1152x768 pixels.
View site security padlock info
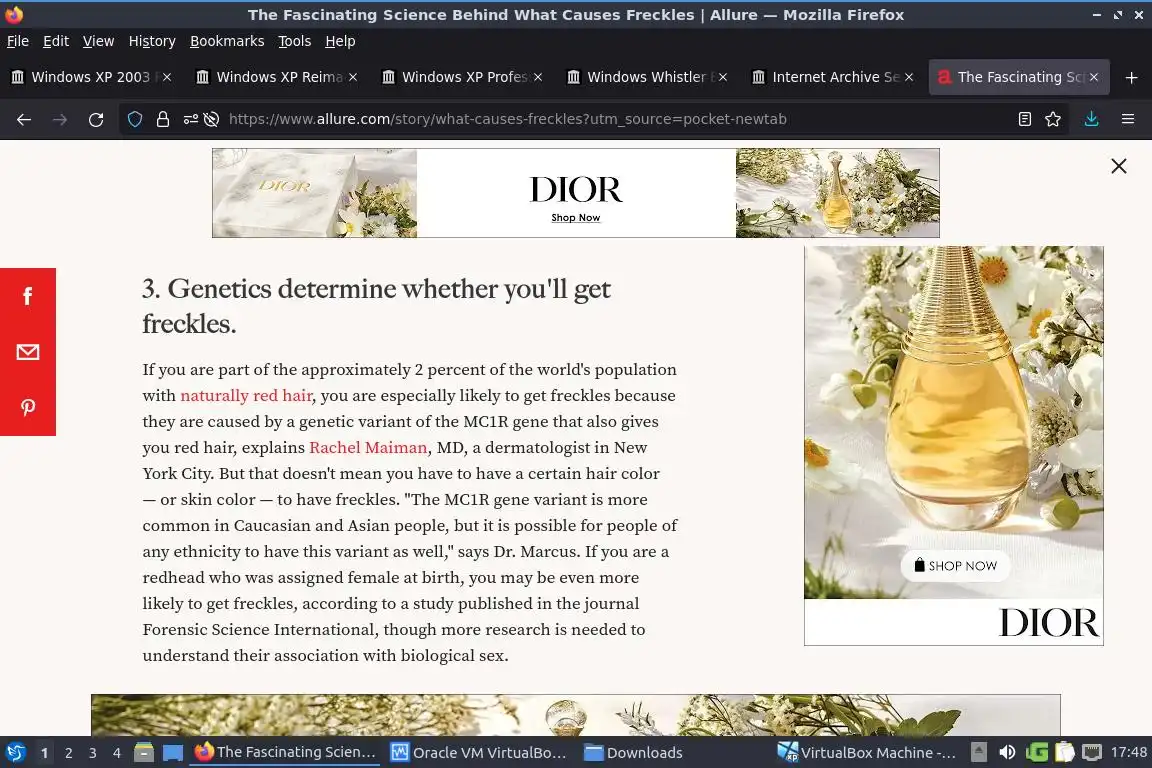click(x=163, y=119)
